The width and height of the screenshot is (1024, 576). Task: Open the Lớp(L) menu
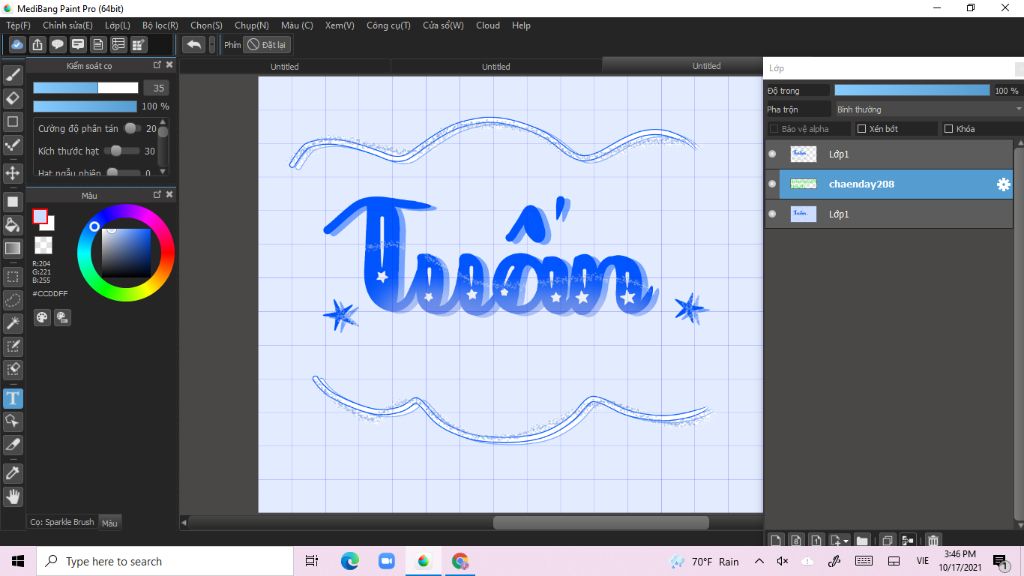[118, 25]
